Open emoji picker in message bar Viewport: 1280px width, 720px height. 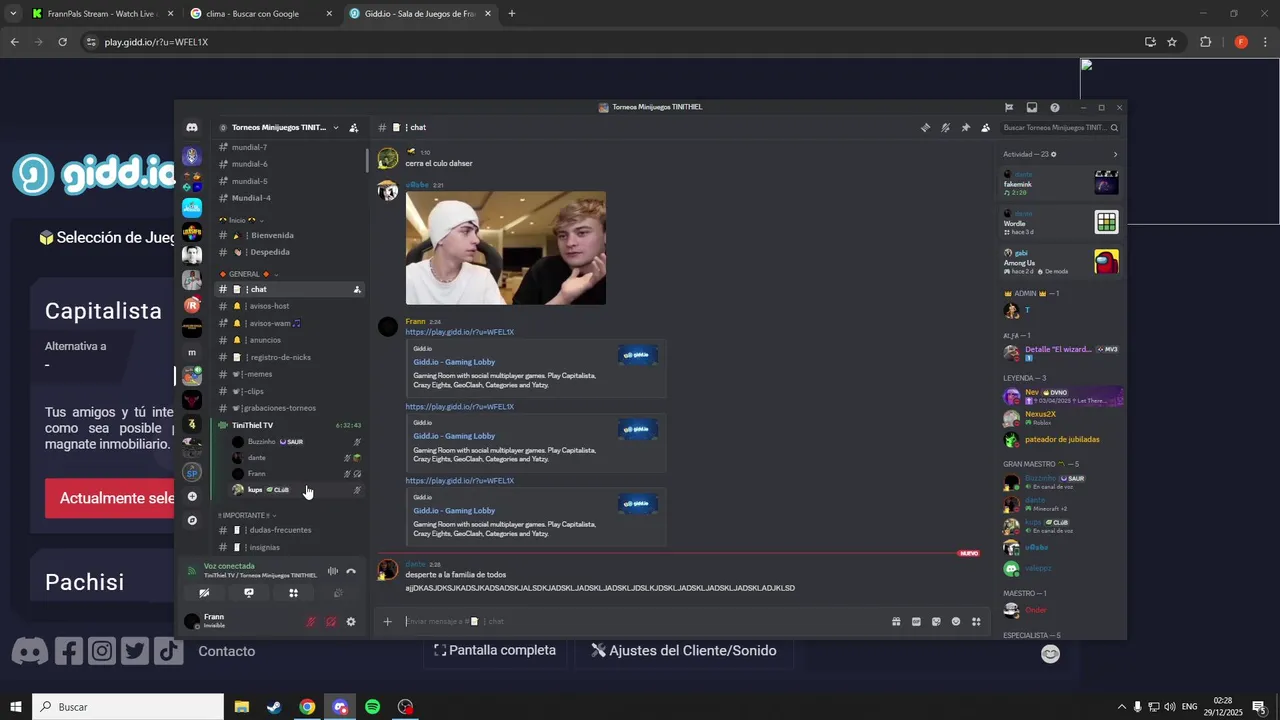pyautogui.click(x=956, y=621)
